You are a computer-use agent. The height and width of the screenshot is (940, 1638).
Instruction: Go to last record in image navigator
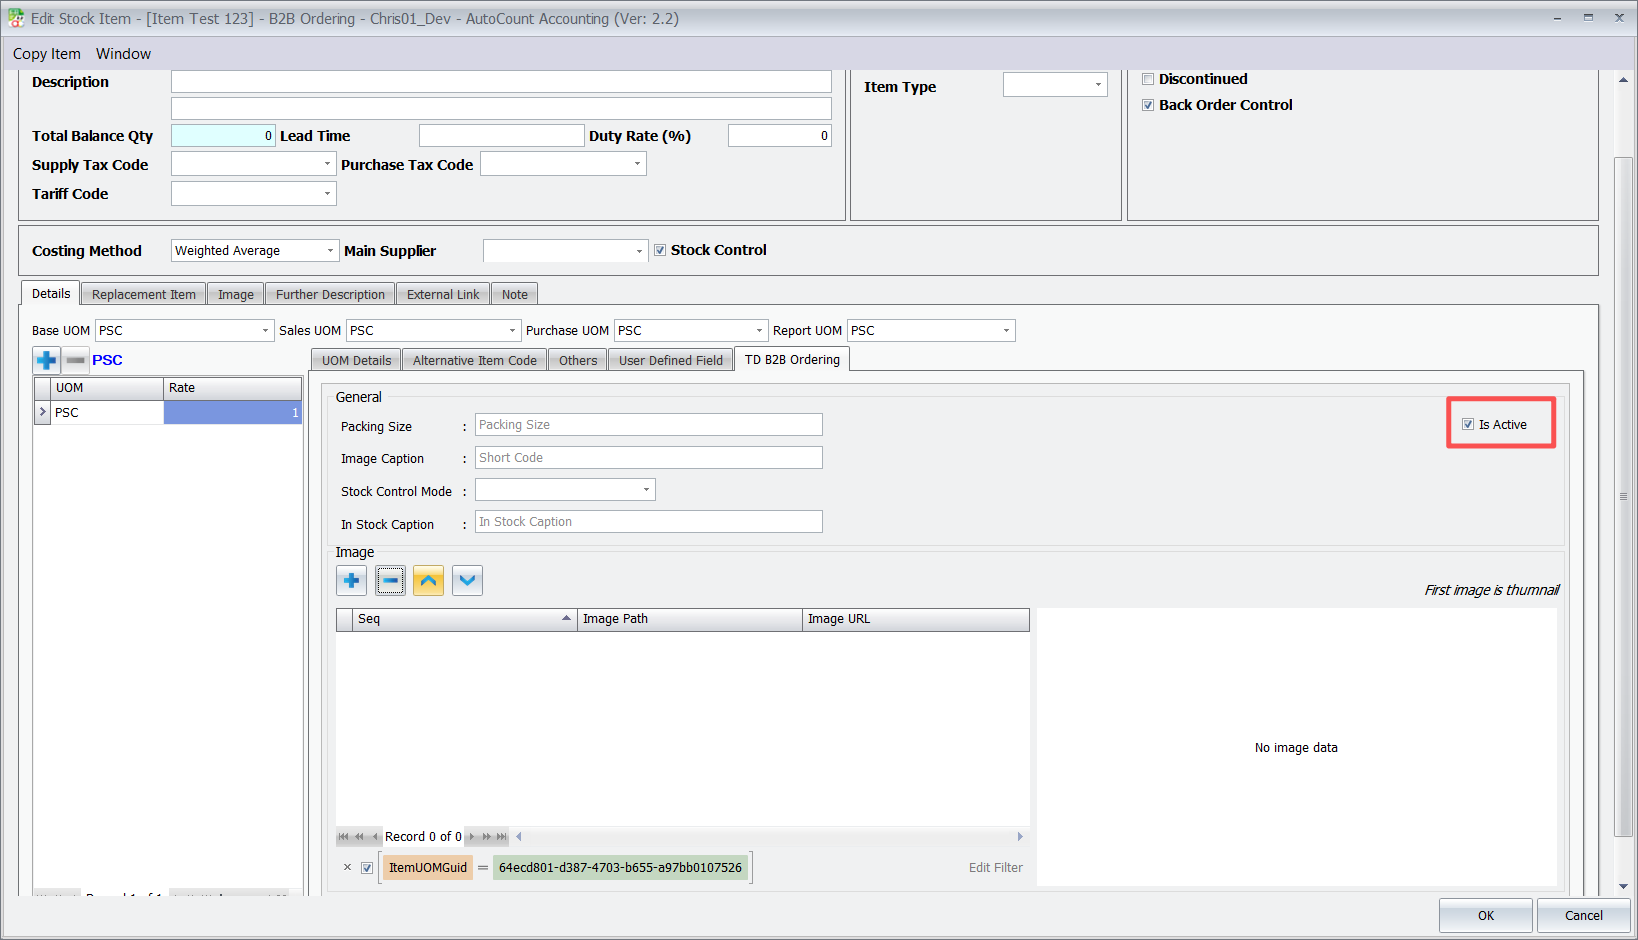click(502, 837)
